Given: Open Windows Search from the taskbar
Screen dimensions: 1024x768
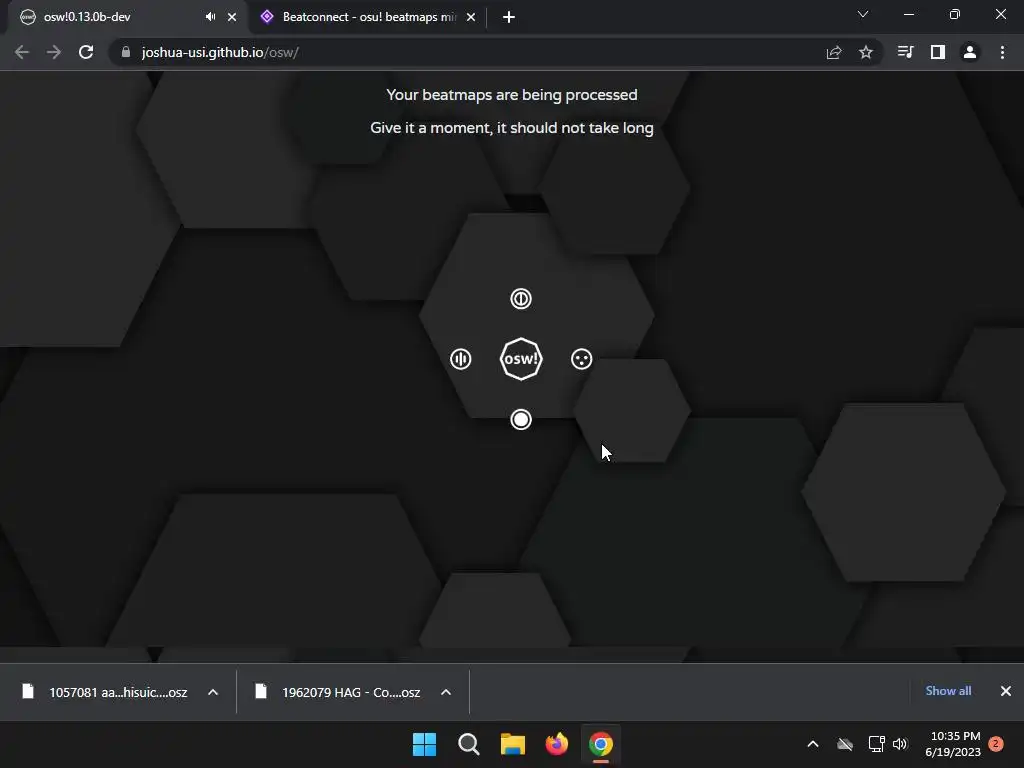Looking at the screenshot, I should [469, 744].
